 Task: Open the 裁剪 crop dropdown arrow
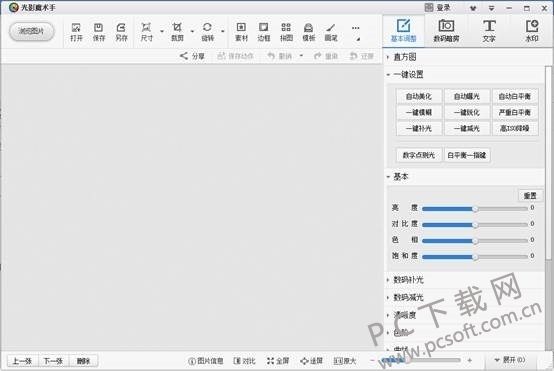pos(192,31)
